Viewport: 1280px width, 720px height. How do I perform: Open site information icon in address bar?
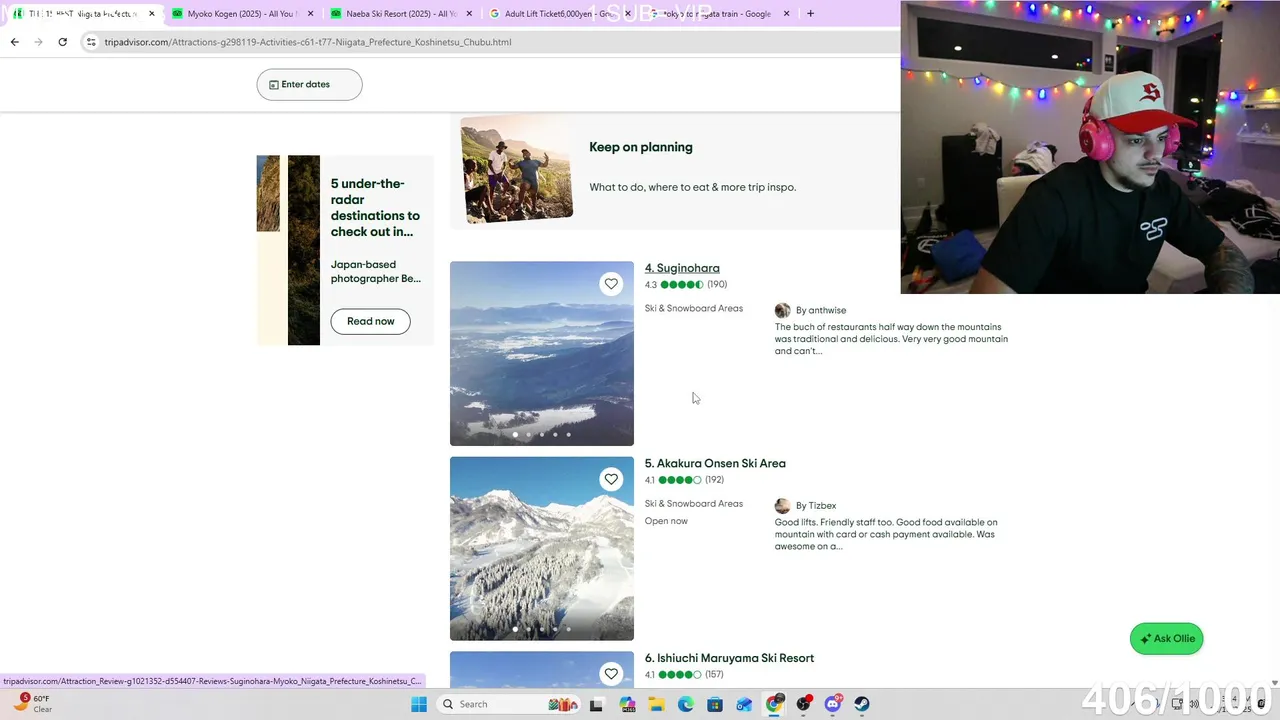[91, 42]
